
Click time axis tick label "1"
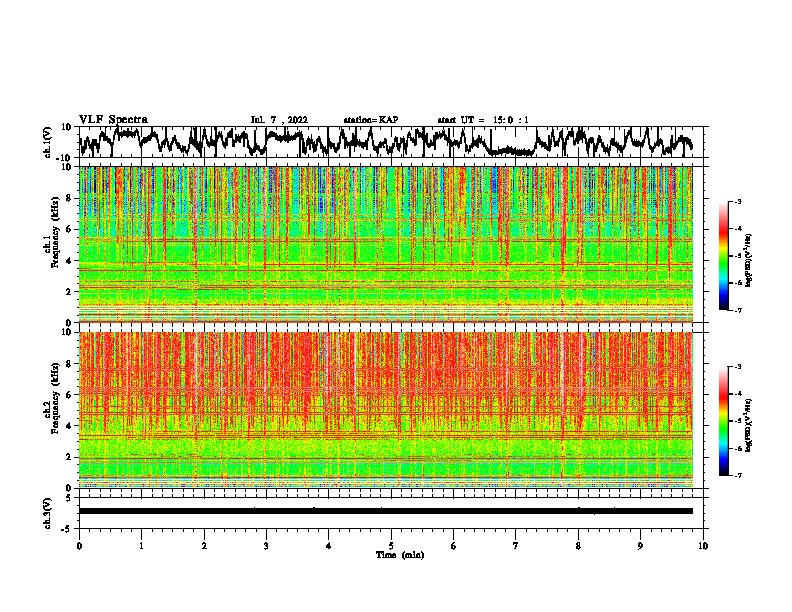click(x=141, y=546)
